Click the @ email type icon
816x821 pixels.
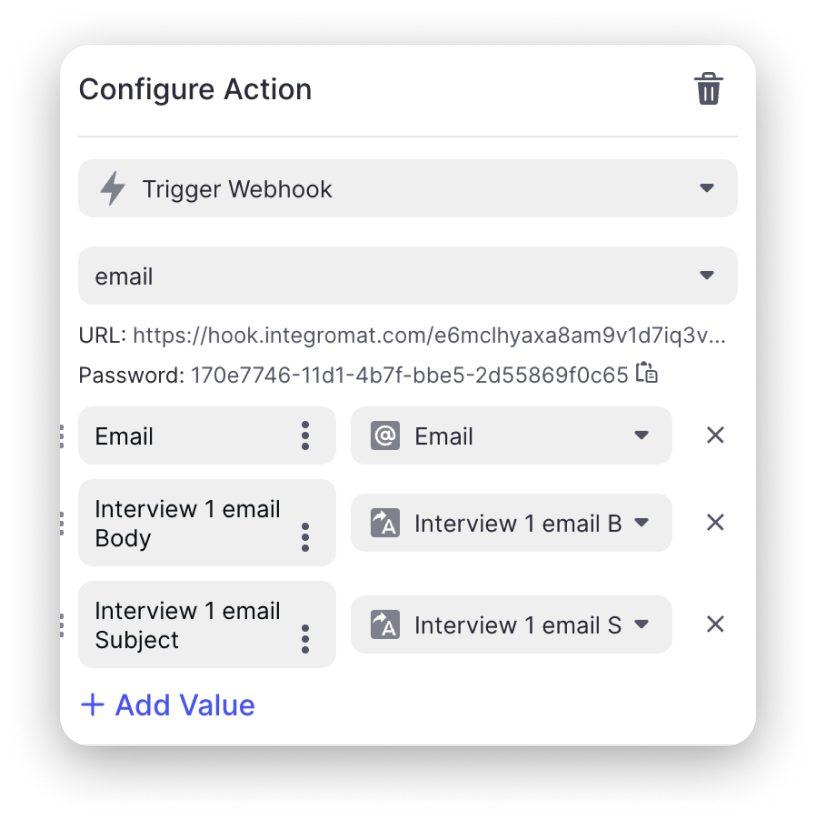[x=383, y=435]
